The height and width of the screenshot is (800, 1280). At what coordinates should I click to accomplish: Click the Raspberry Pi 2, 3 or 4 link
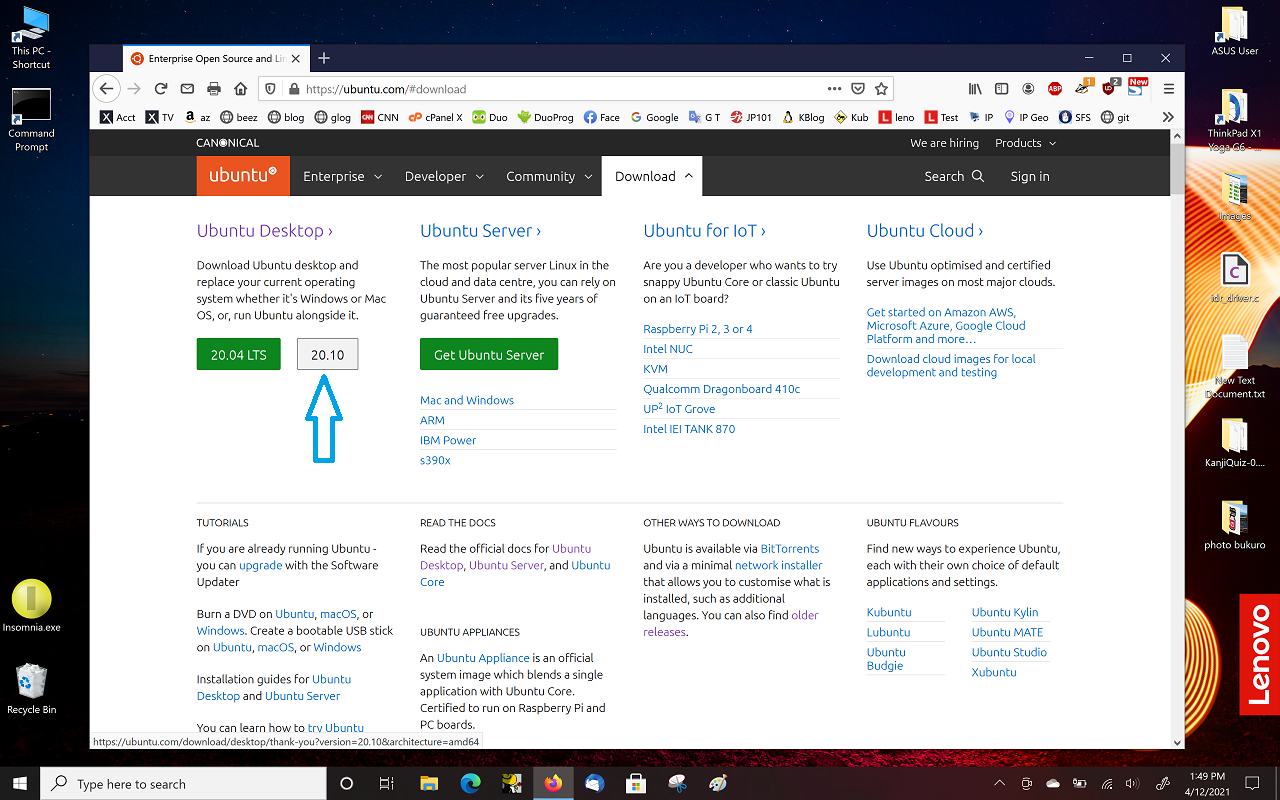click(x=698, y=329)
